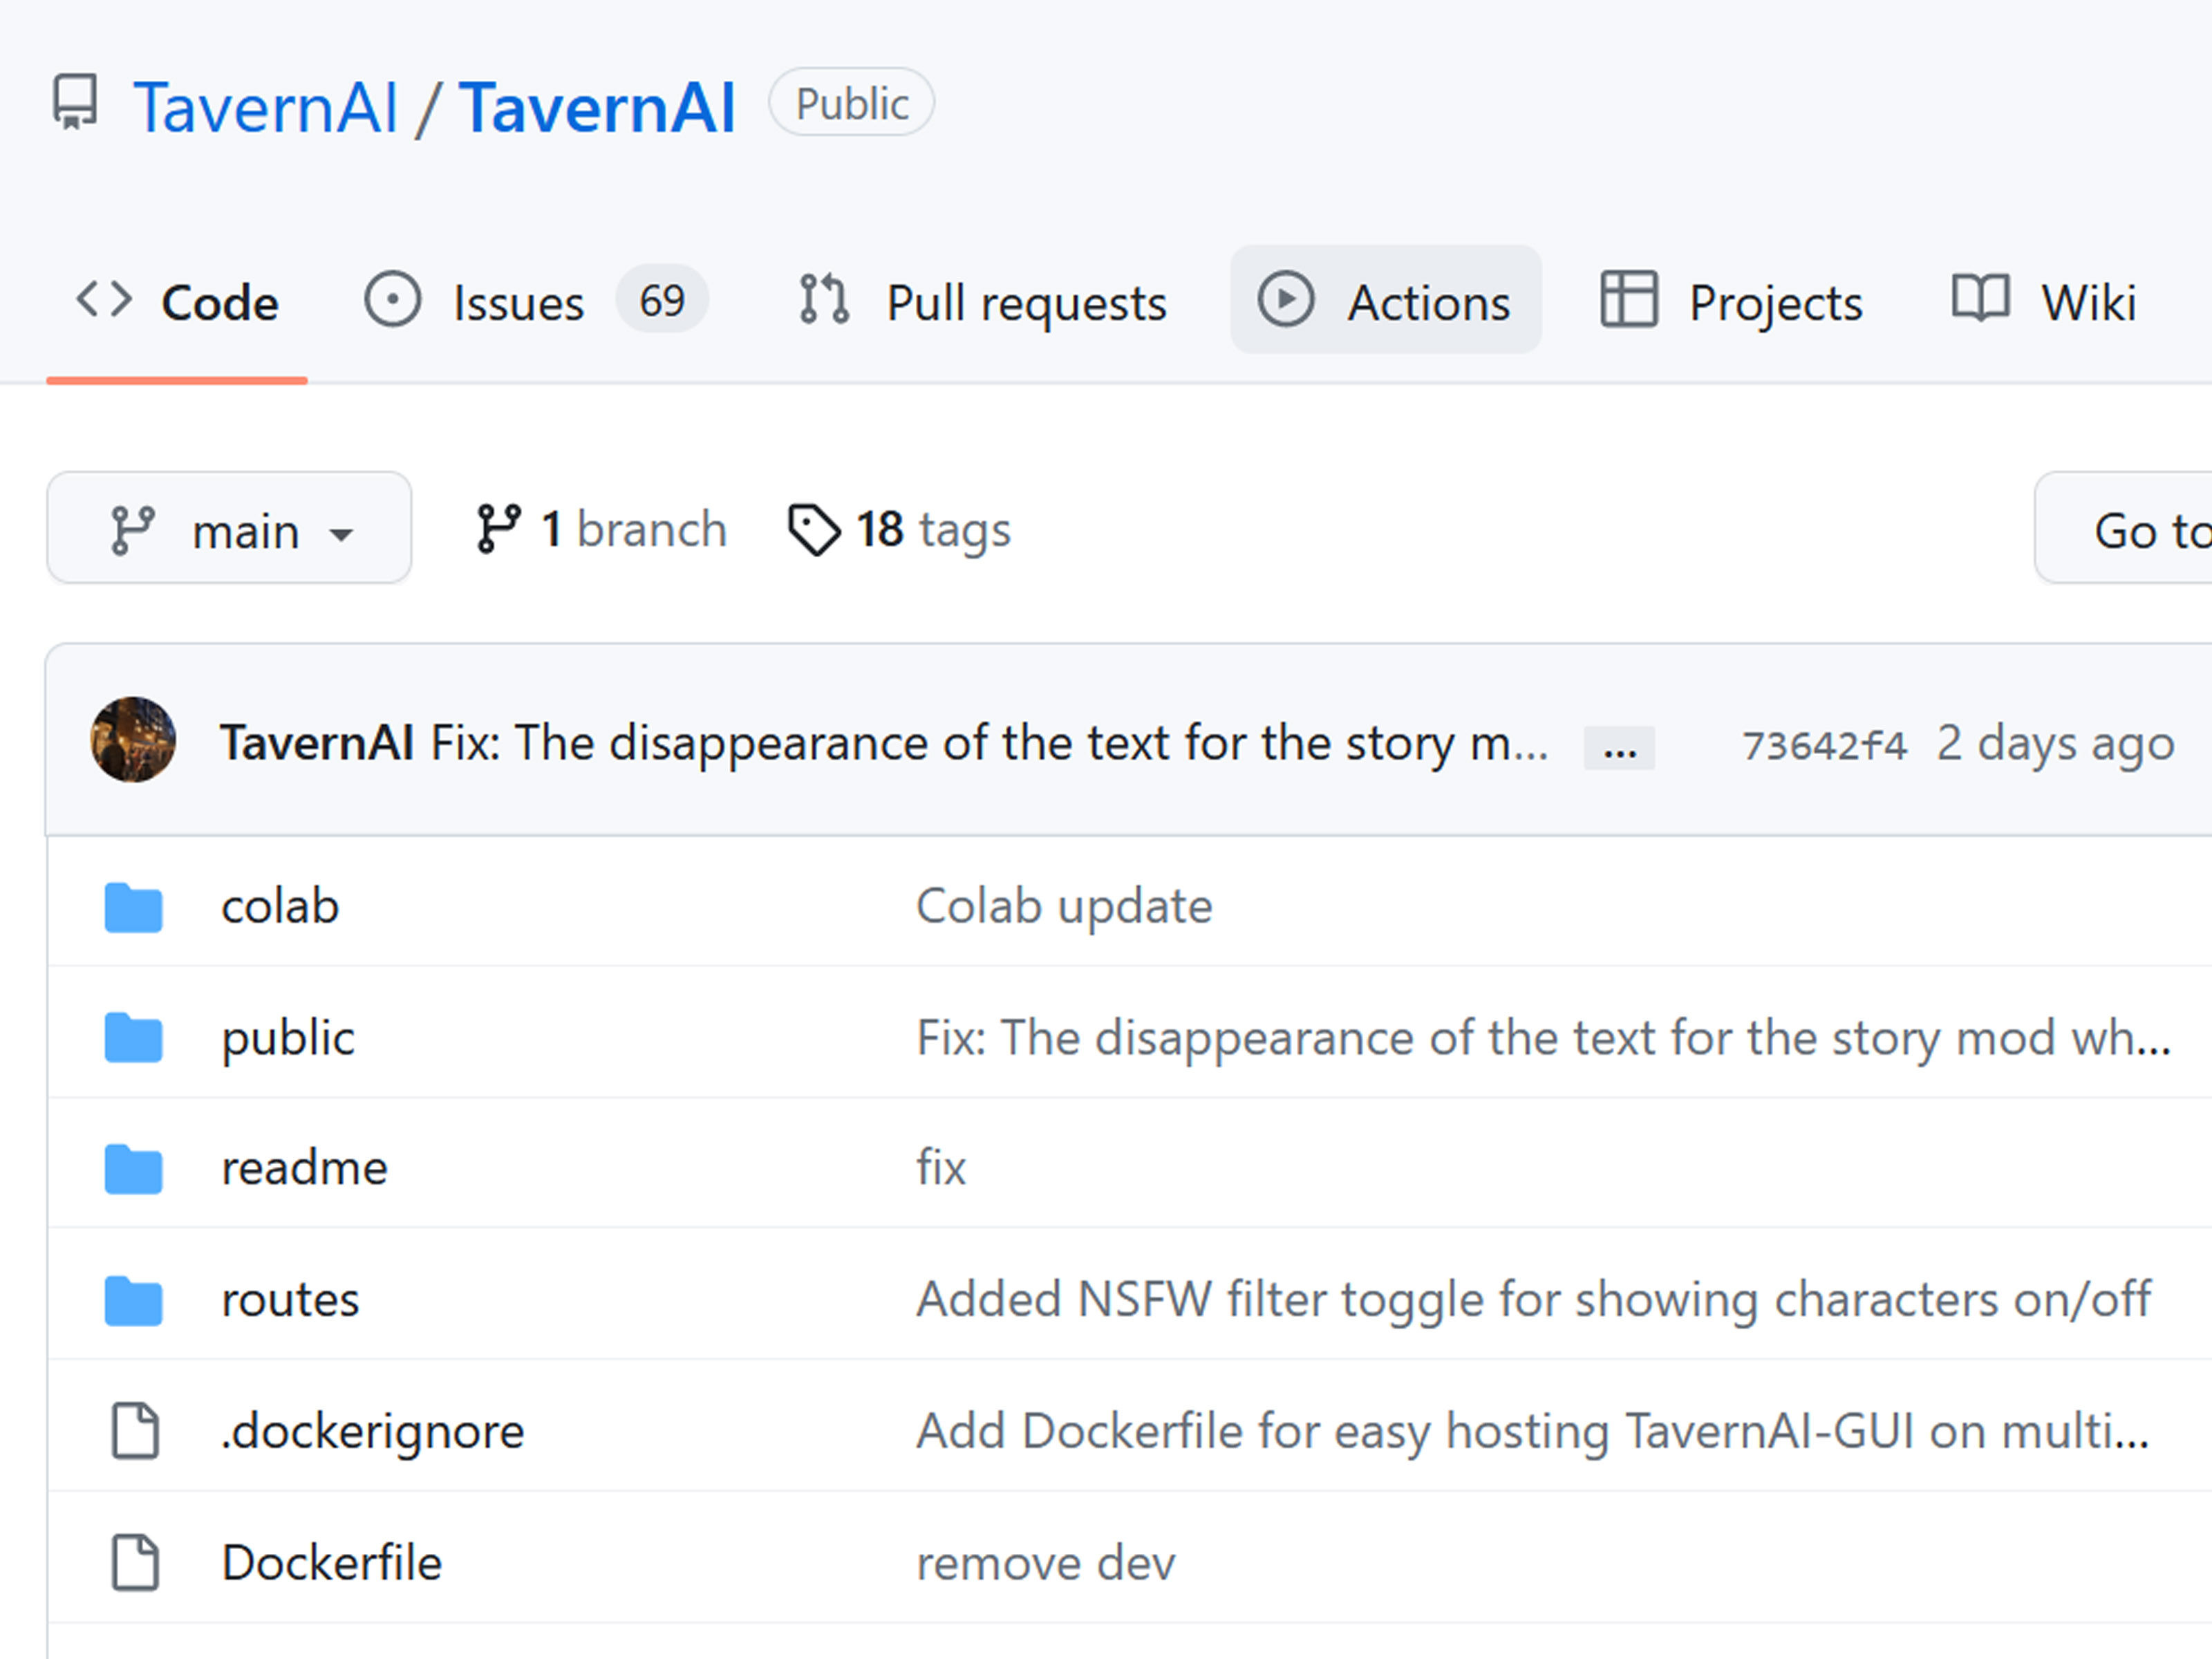The width and height of the screenshot is (2212, 1659).
Task: Click the .dockerignore file icon
Action: coord(134,1431)
